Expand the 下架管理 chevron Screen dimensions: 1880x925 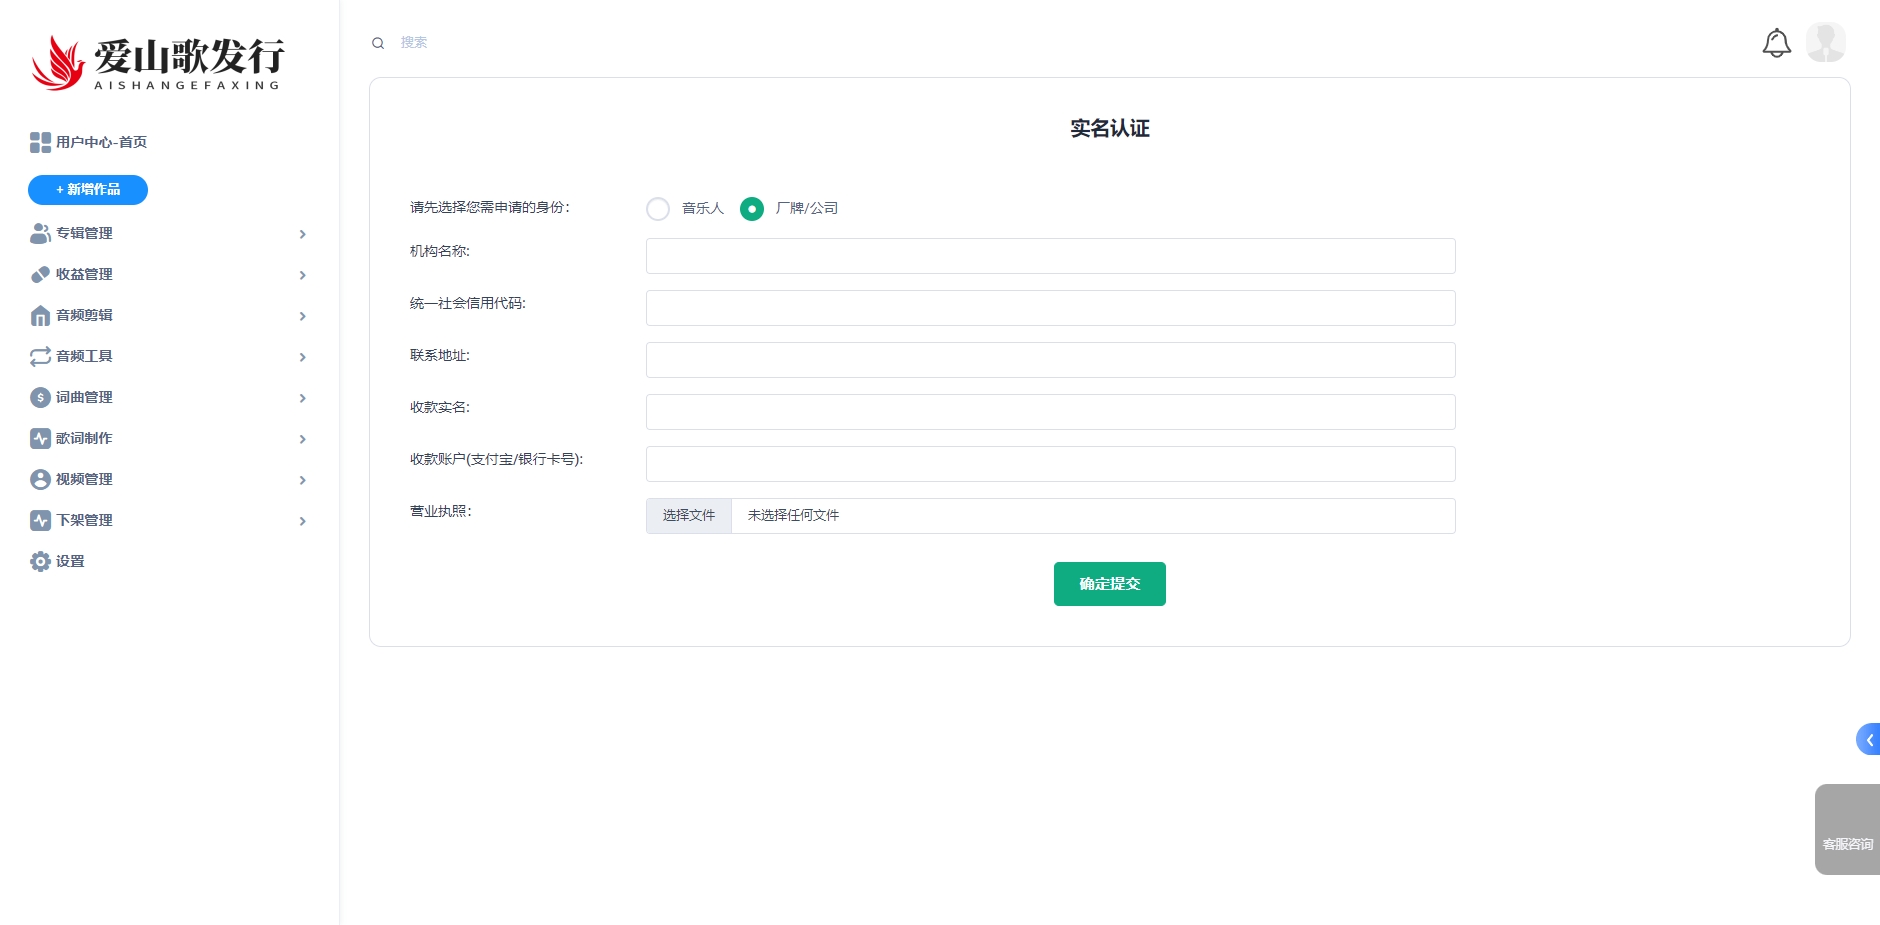click(x=302, y=521)
